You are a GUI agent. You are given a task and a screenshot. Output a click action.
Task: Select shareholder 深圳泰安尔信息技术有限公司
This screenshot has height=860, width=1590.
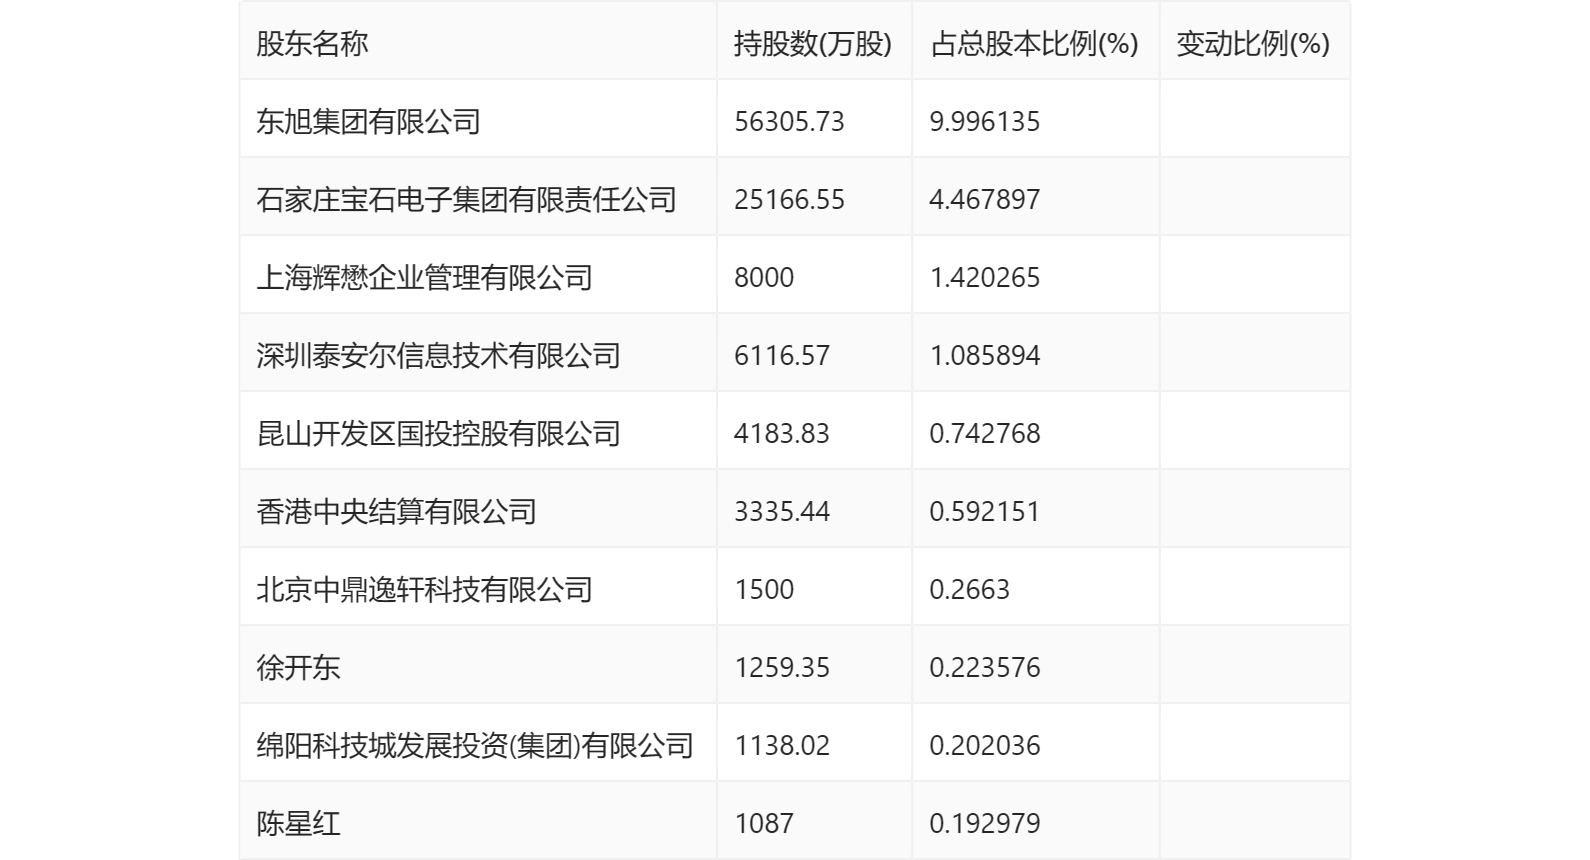click(439, 356)
